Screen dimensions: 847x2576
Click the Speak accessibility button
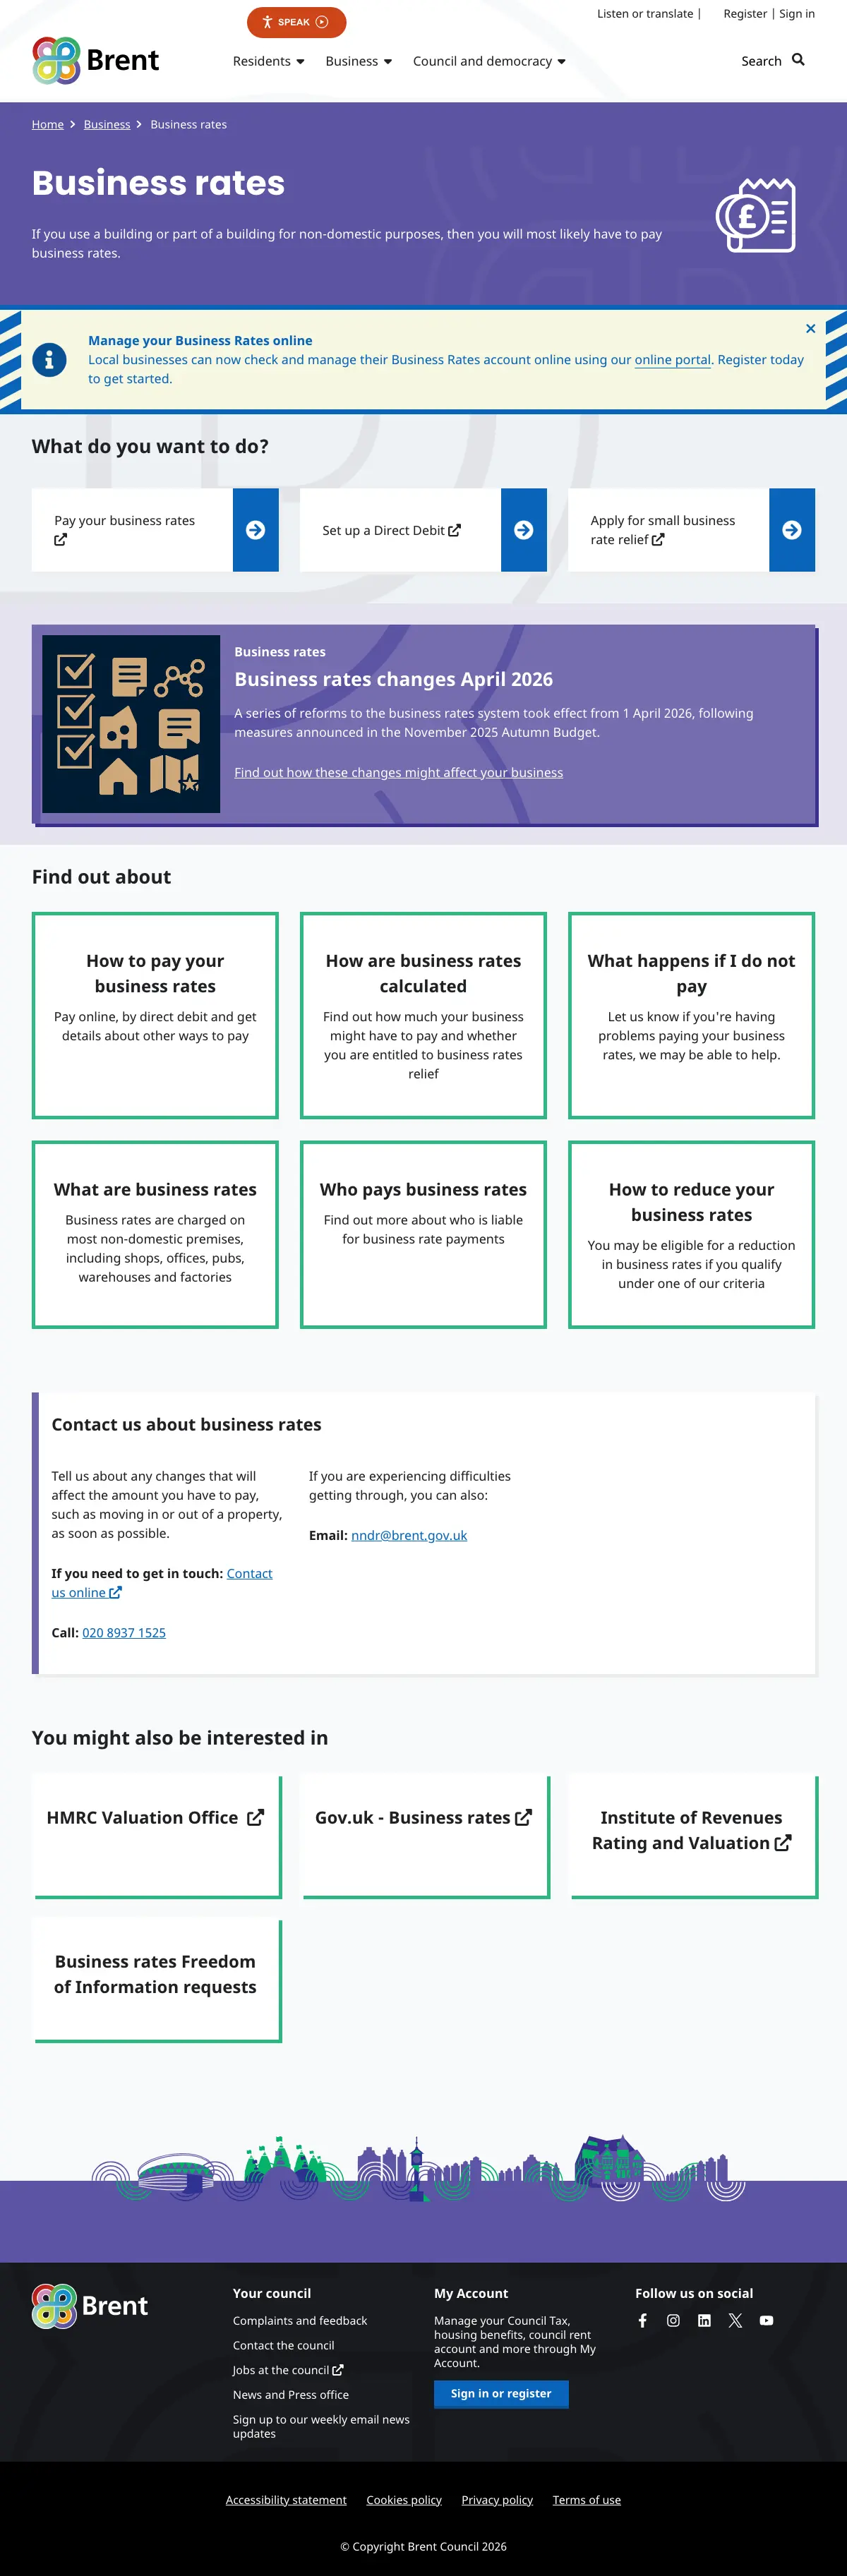pos(296,22)
